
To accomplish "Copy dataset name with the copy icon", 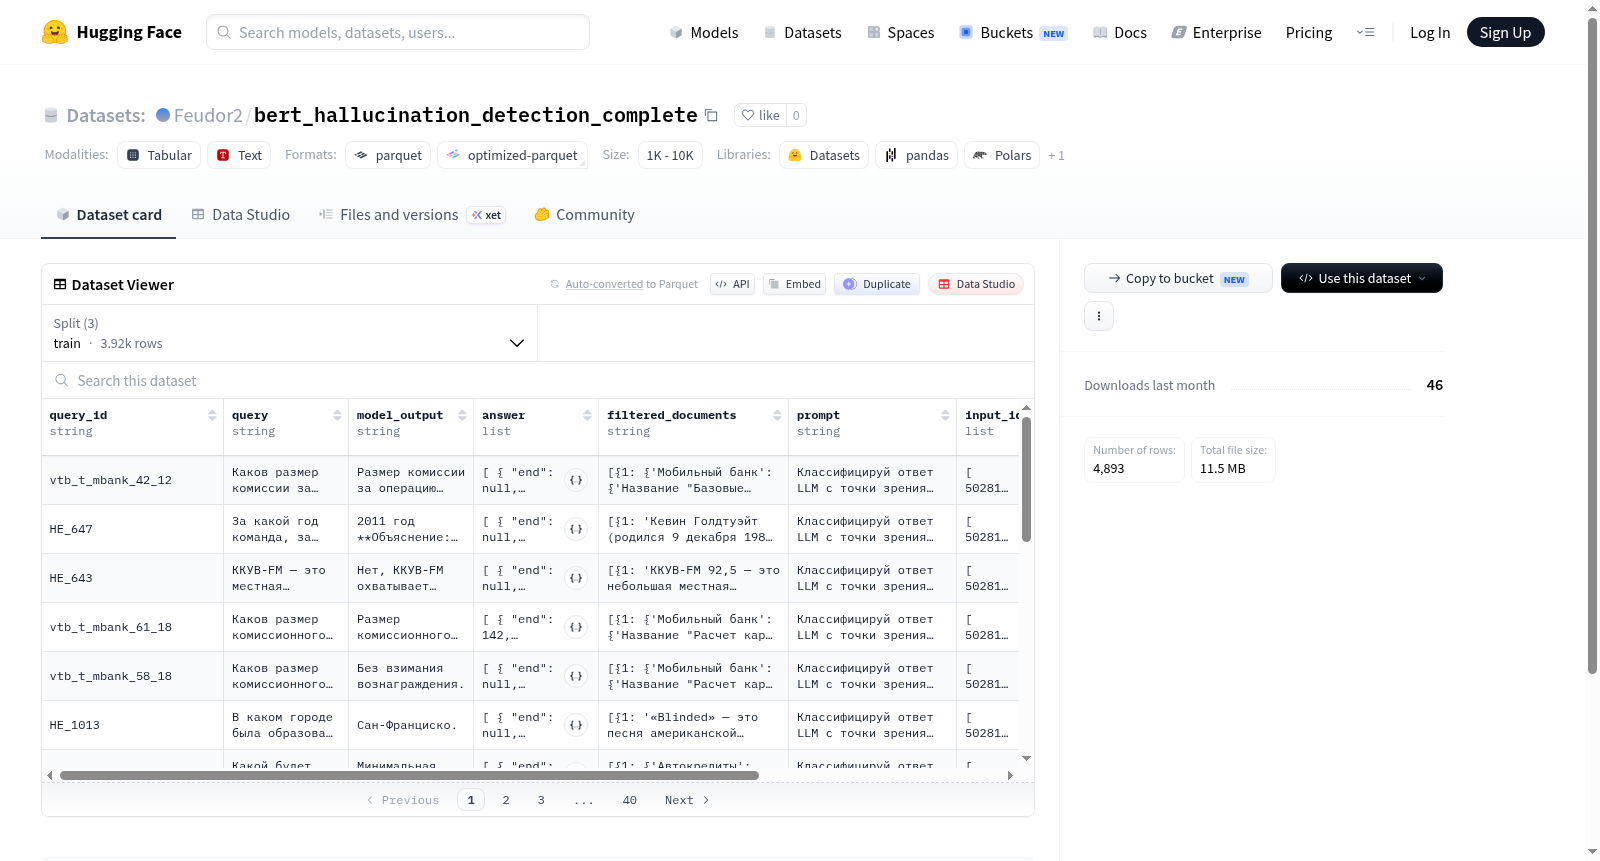I will click(x=711, y=115).
